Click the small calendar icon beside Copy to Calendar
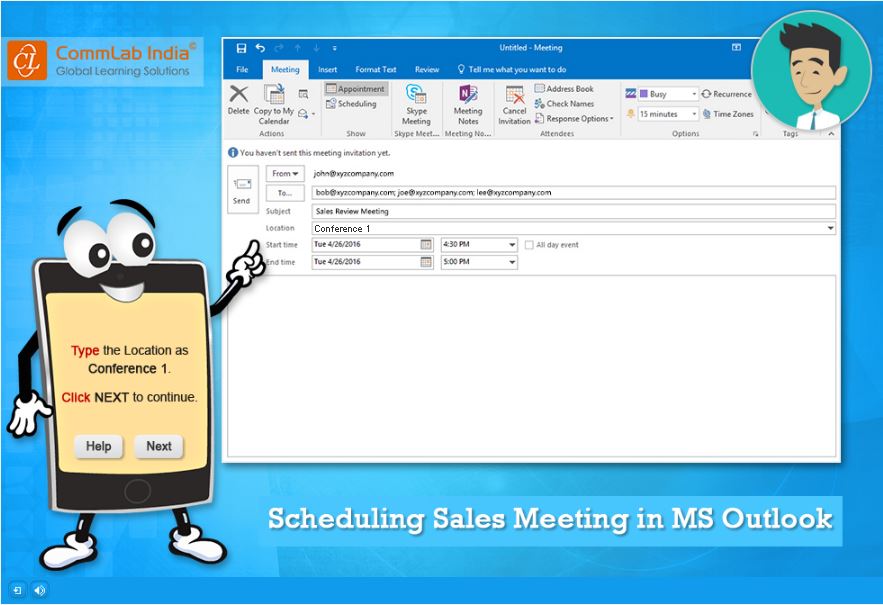 point(303,94)
